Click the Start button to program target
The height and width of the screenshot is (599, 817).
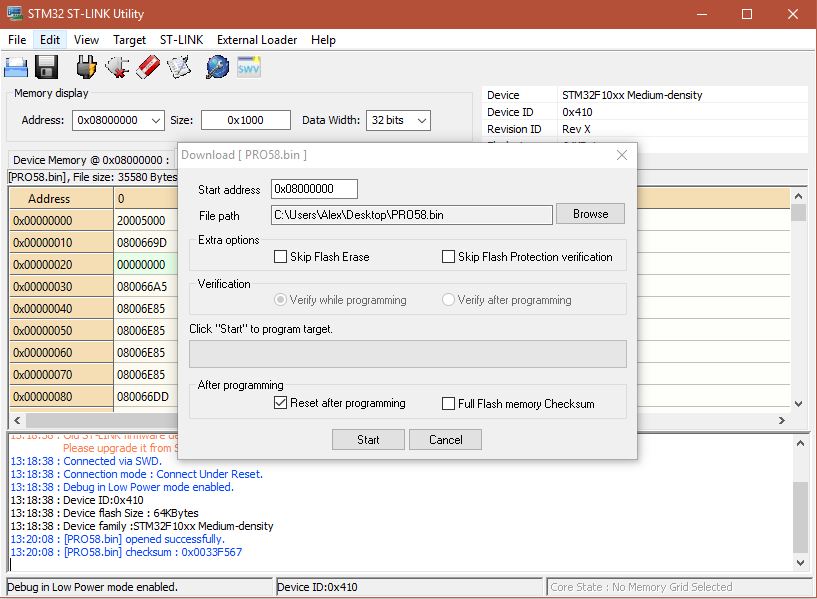pos(368,440)
